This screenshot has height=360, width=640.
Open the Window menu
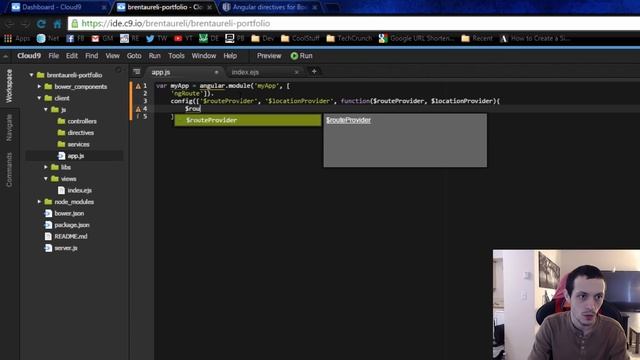point(204,56)
